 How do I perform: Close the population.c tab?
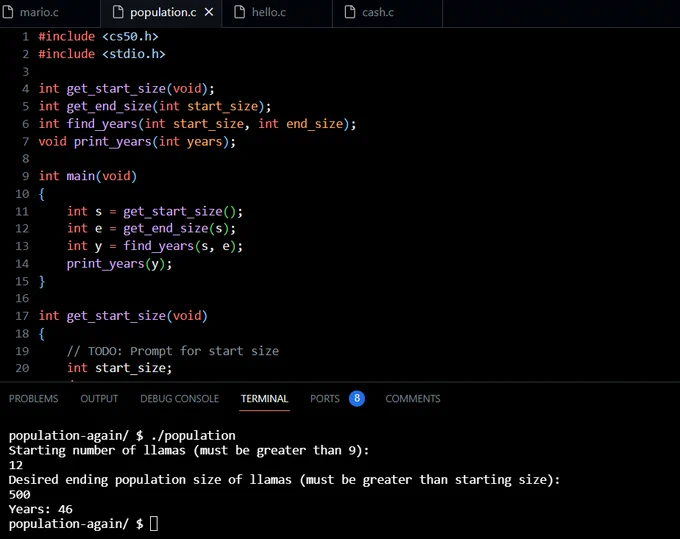point(209,12)
